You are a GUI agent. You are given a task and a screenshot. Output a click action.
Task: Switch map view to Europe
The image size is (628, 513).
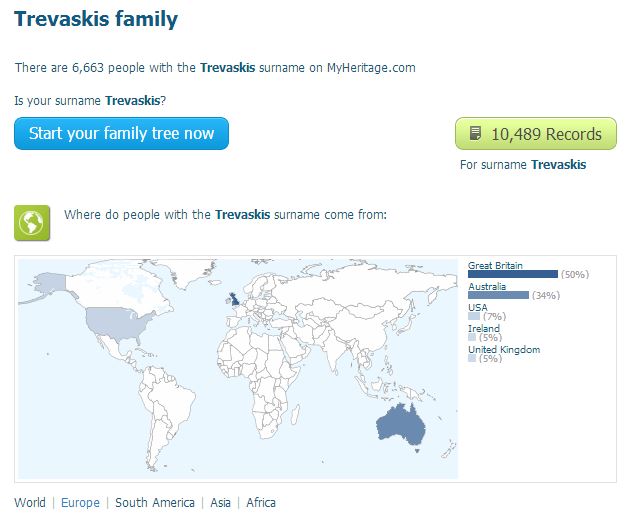click(x=80, y=503)
